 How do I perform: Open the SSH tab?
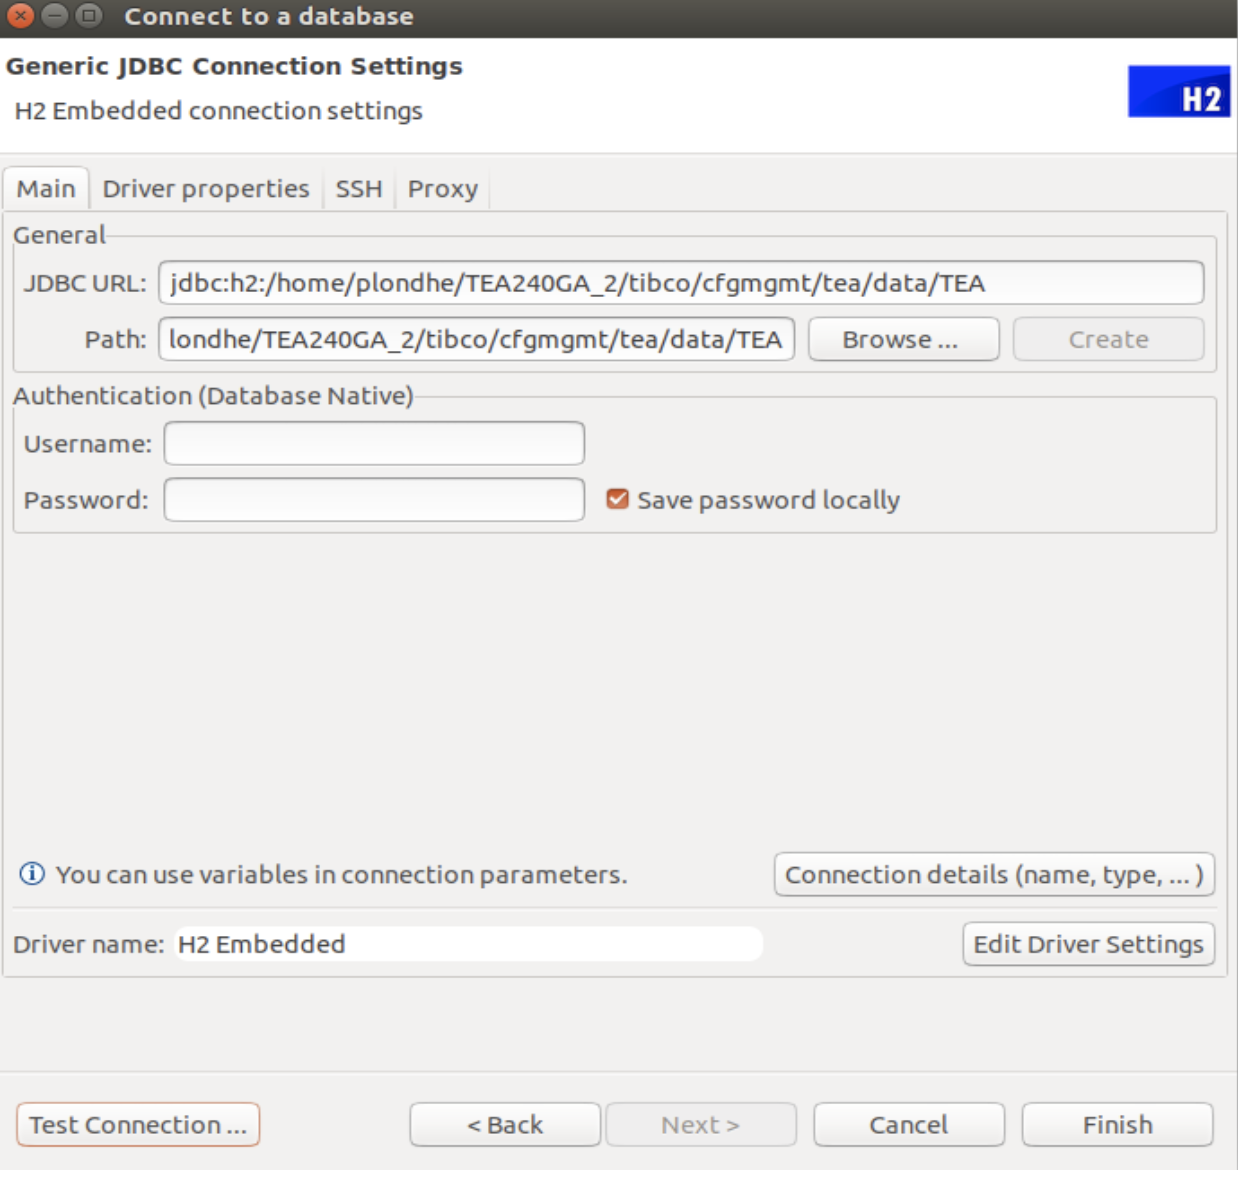(x=359, y=188)
